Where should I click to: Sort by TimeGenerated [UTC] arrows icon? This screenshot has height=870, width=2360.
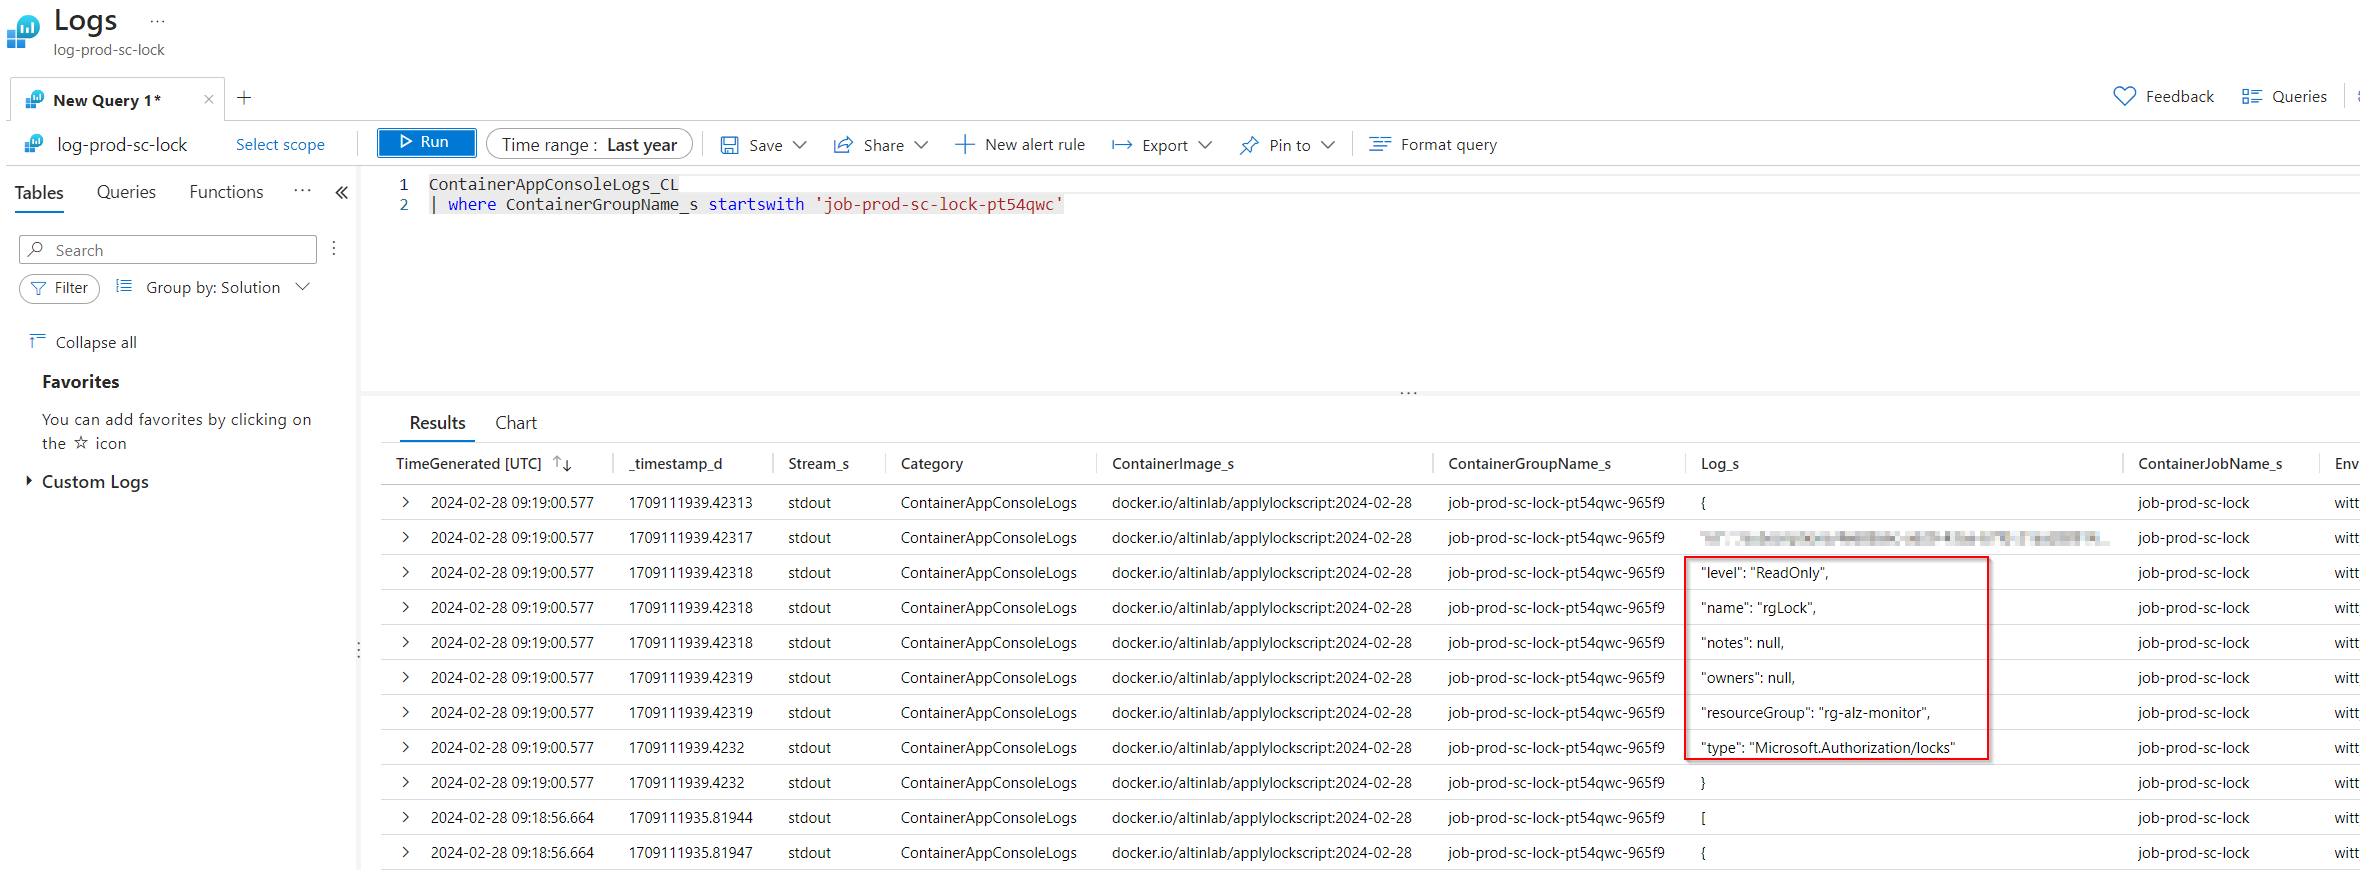pos(563,464)
